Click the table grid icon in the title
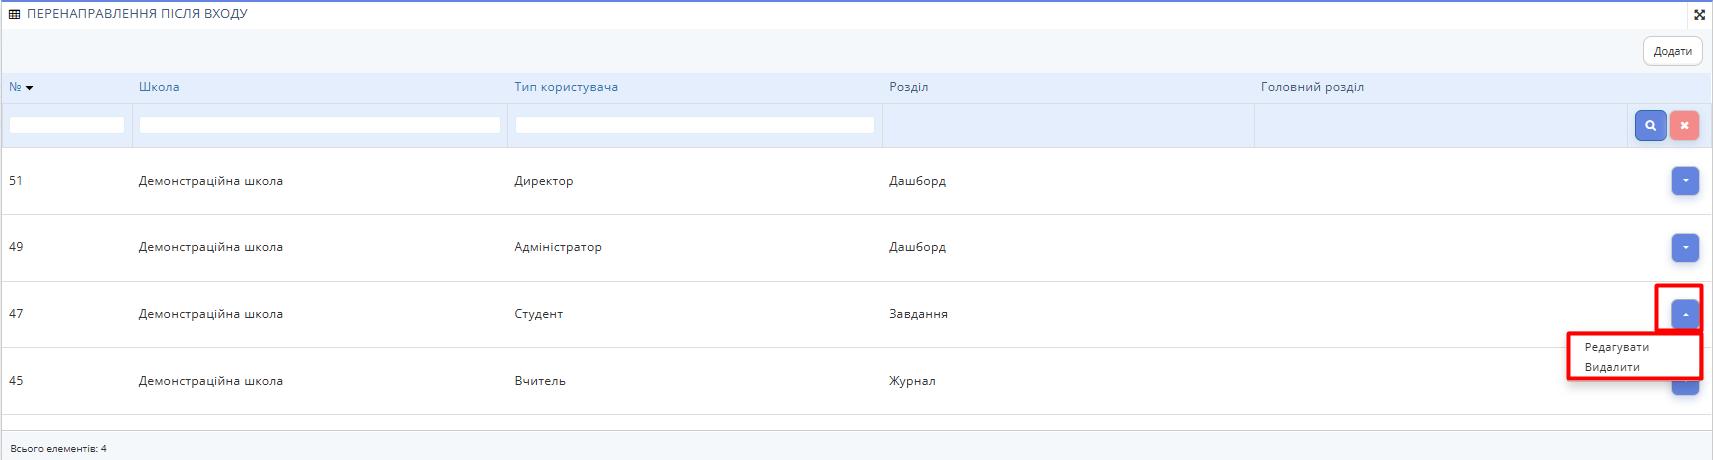This screenshot has width=1713, height=460. pos(14,14)
